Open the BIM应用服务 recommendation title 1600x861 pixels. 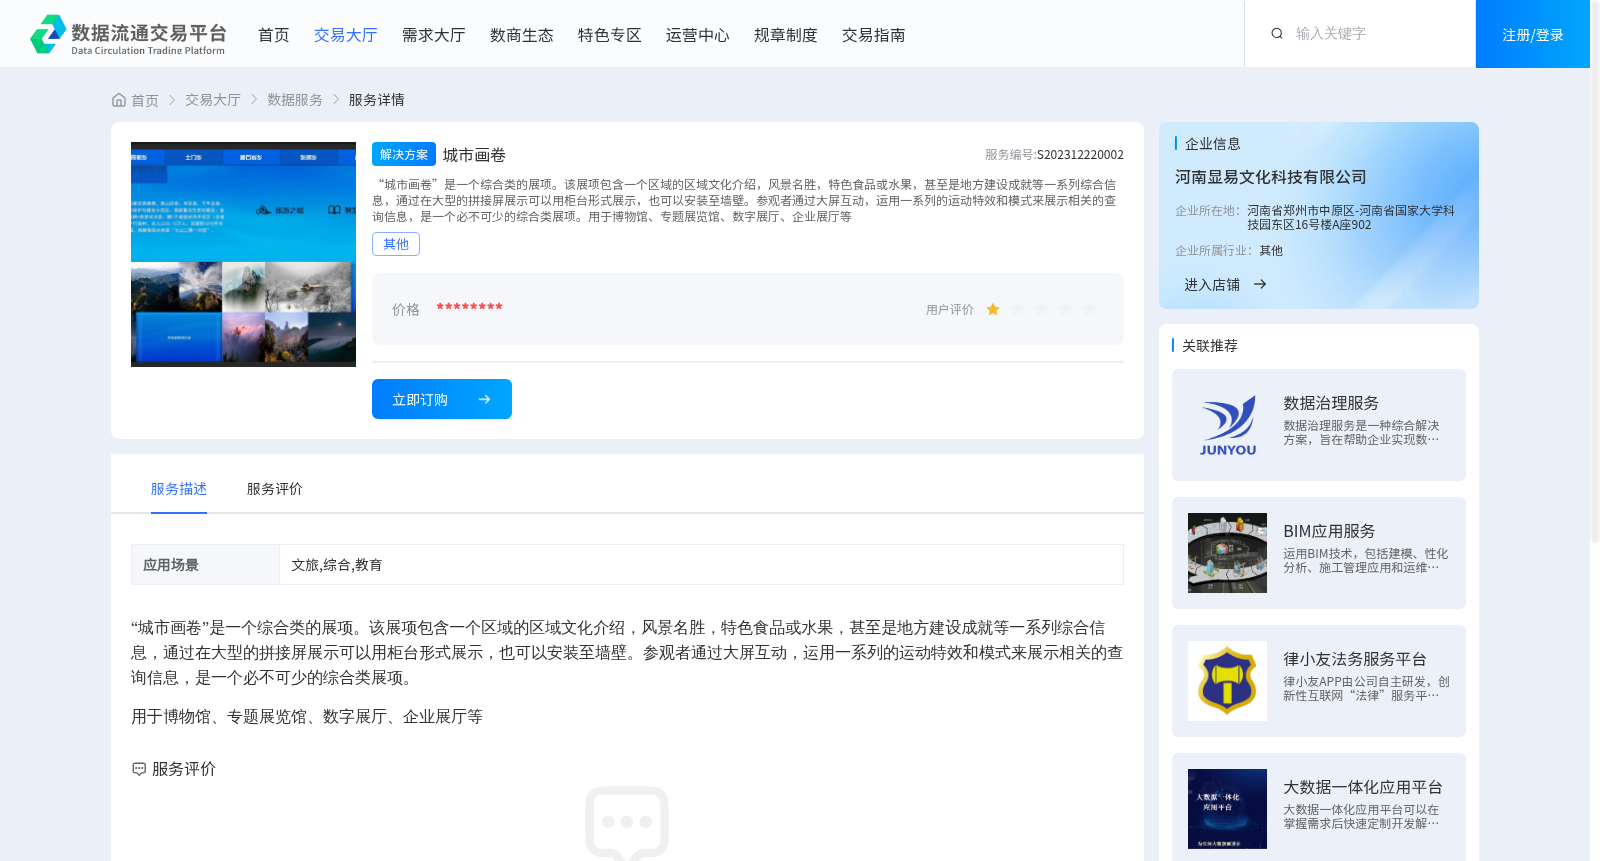[x=1329, y=531]
